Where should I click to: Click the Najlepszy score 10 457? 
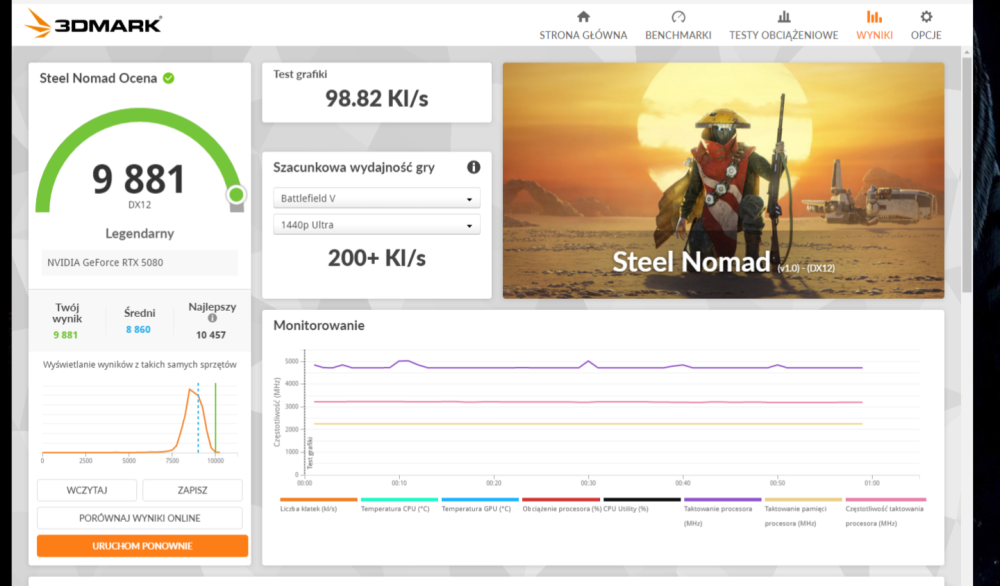pos(210,335)
